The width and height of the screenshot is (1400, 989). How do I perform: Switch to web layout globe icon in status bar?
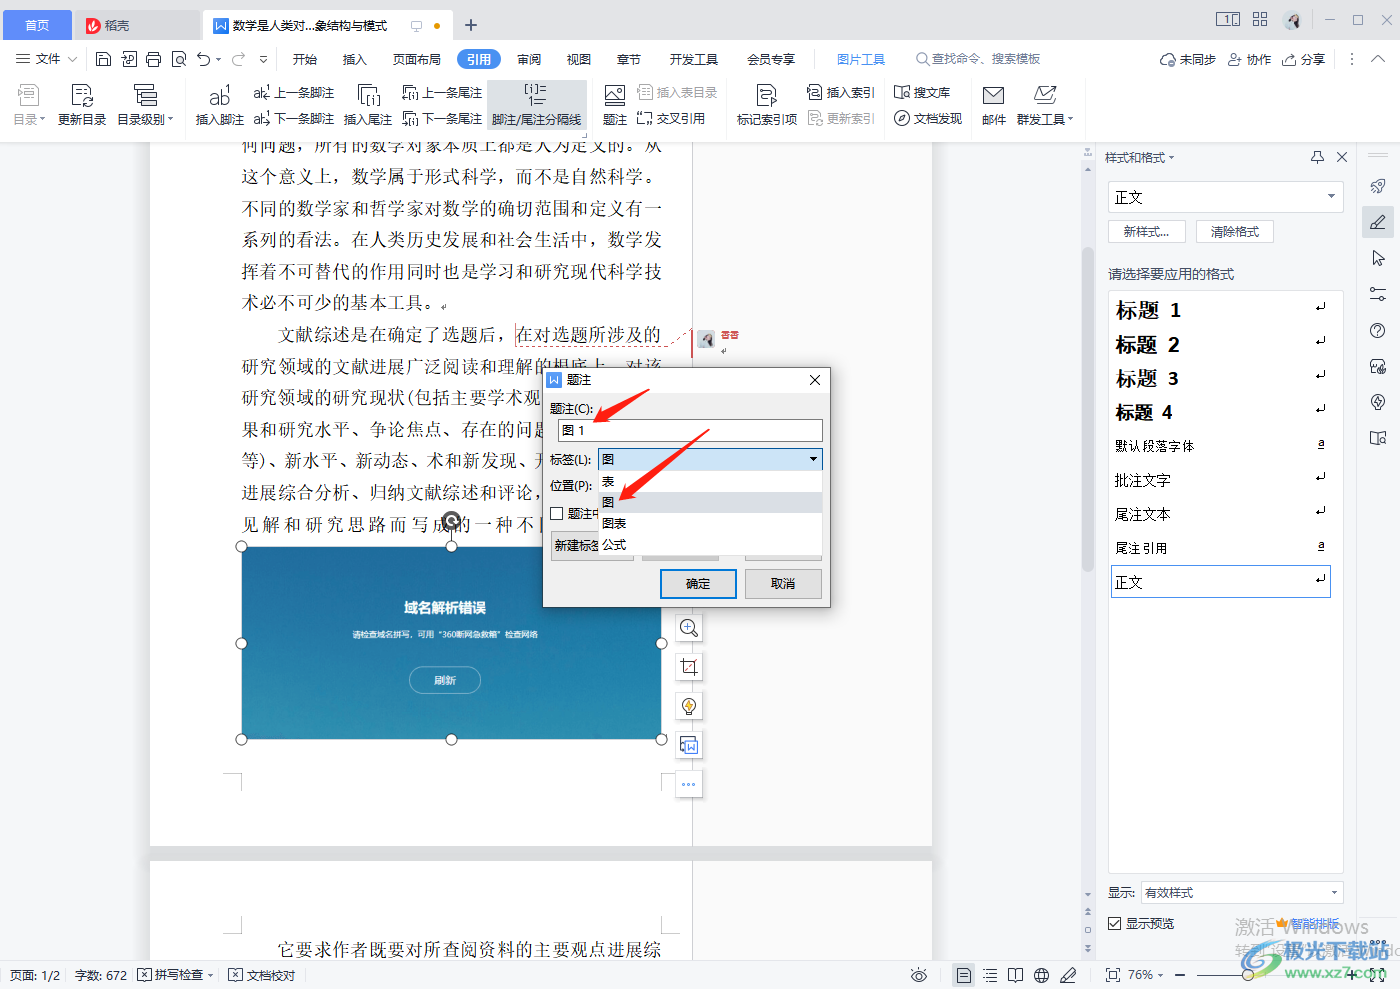click(x=1042, y=975)
